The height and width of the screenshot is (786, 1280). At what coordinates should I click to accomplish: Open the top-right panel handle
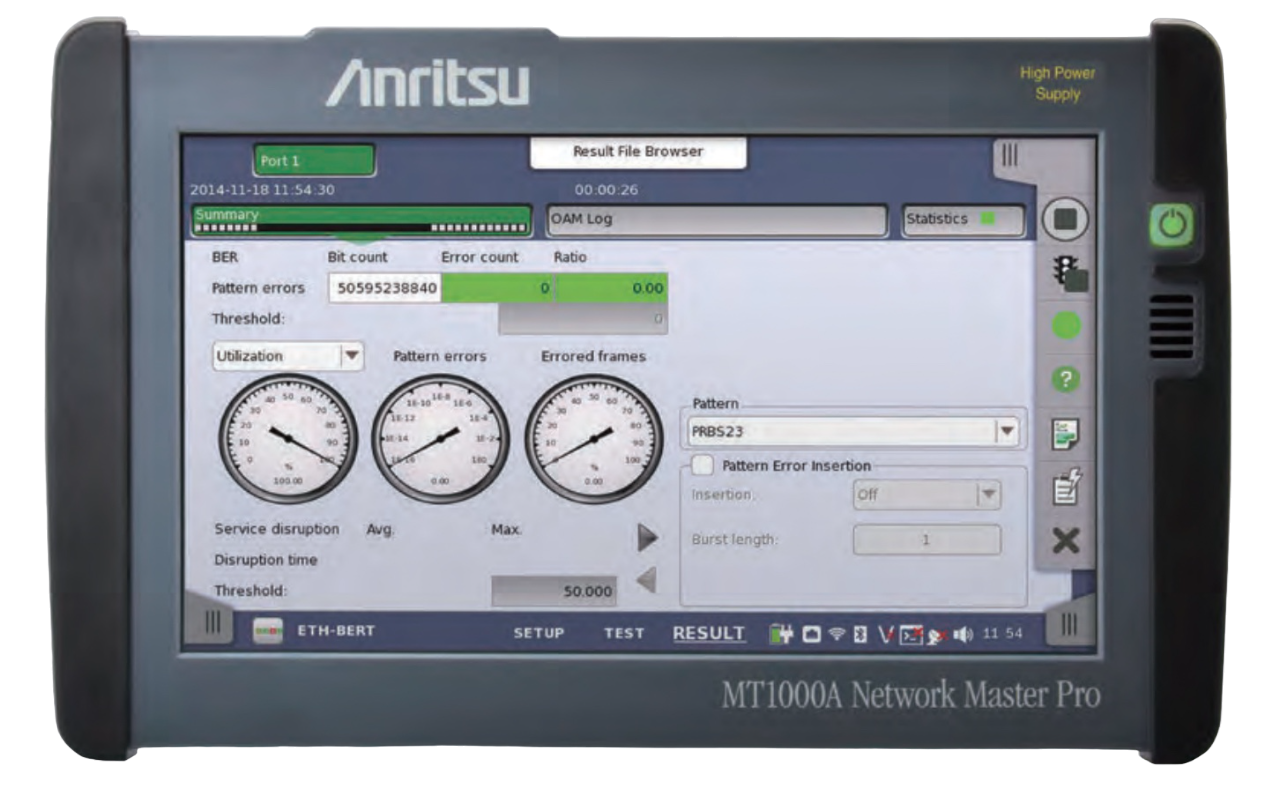[x=1010, y=156]
